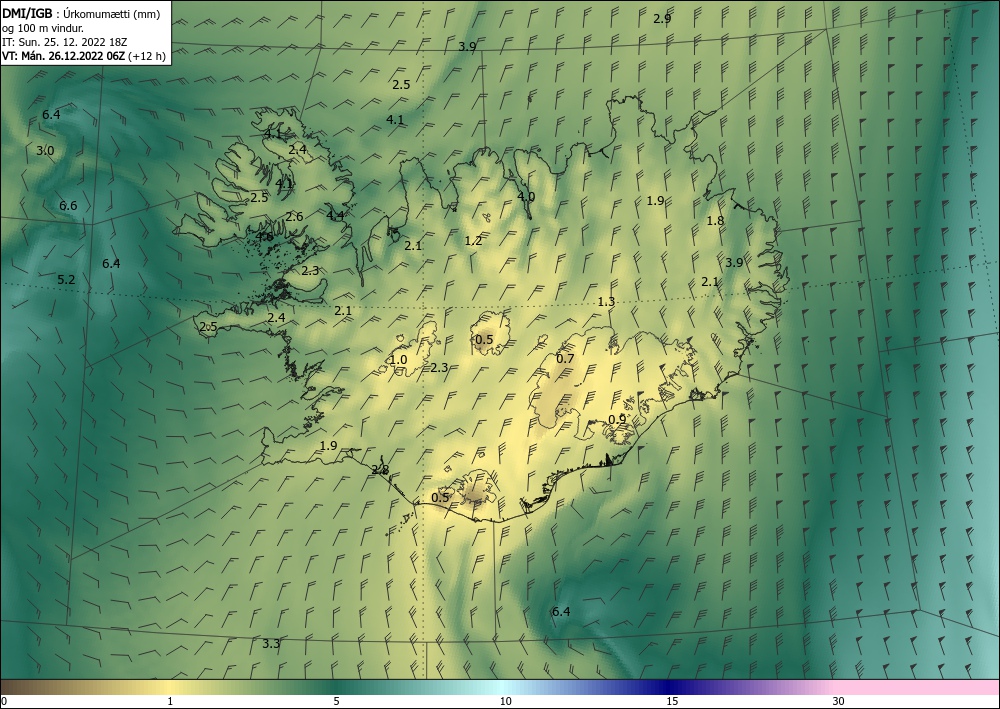Screen dimensions: 1000x709
Task: Click the 2.9 precipitation value on the map
Action: [x=662, y=18]
